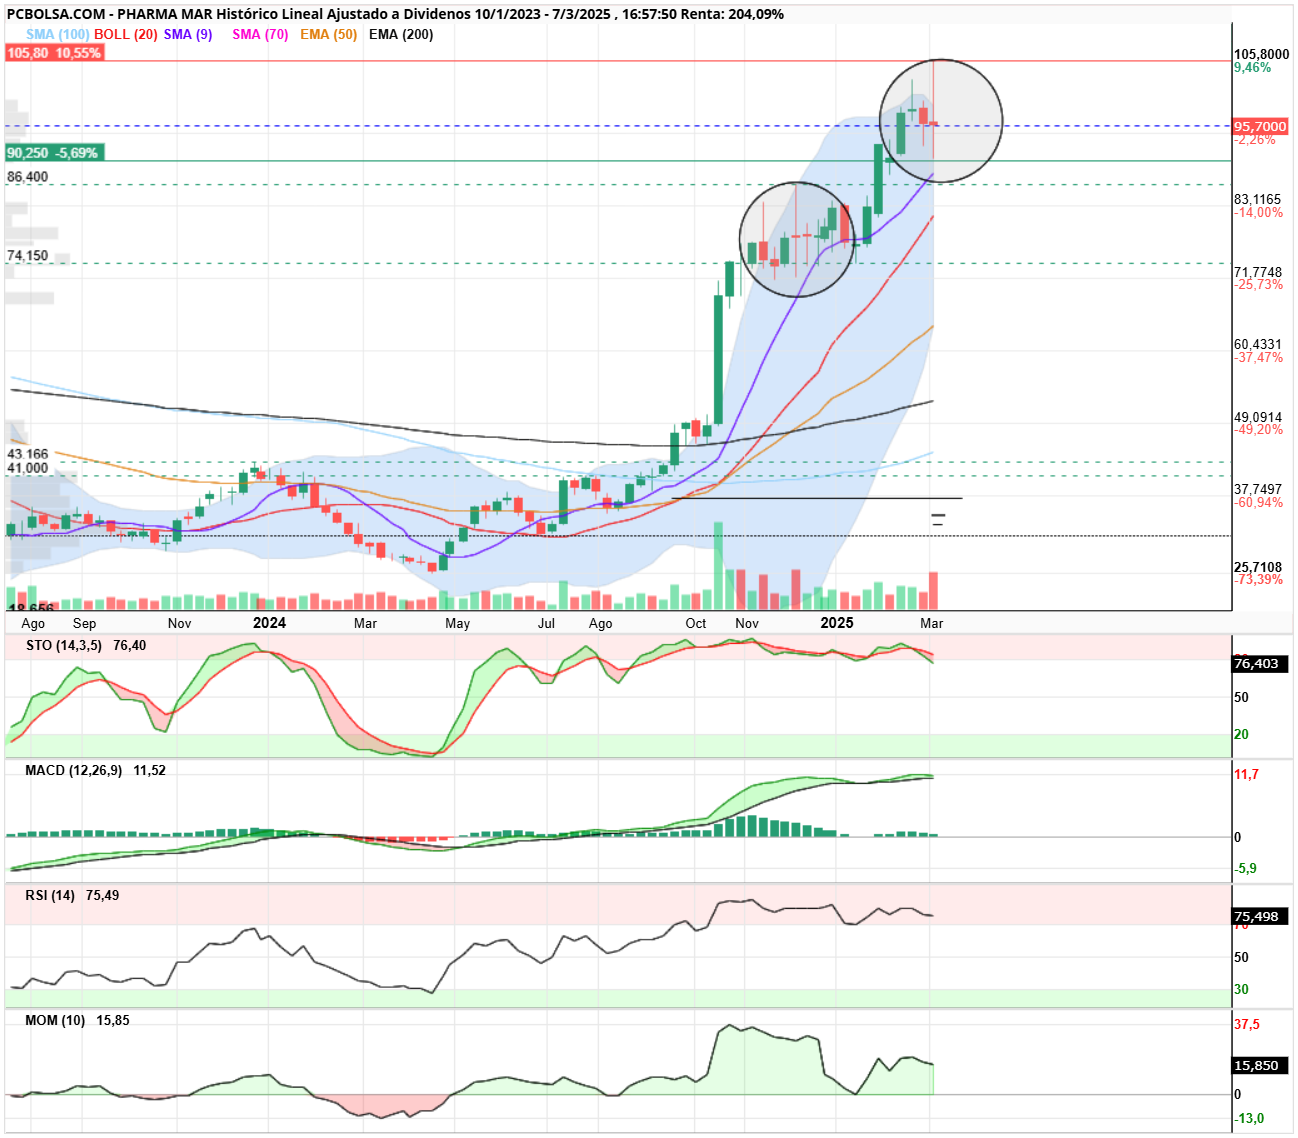Viewport: 1298px width, 1138px height.
Task: Click the red 105,80 10,55% price tag
Action: (x=54, y=52)
